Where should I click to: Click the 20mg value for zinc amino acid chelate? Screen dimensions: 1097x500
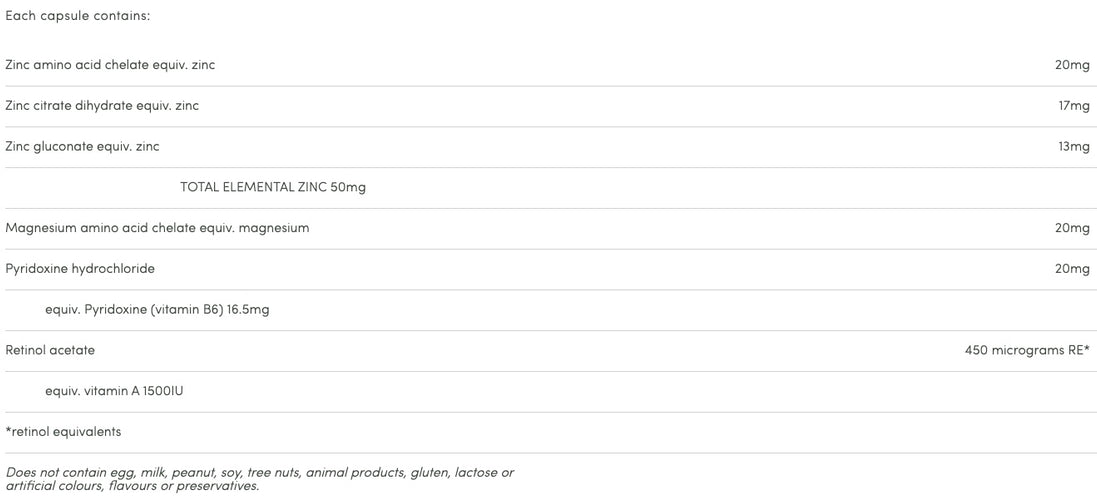pos(1072,65)
